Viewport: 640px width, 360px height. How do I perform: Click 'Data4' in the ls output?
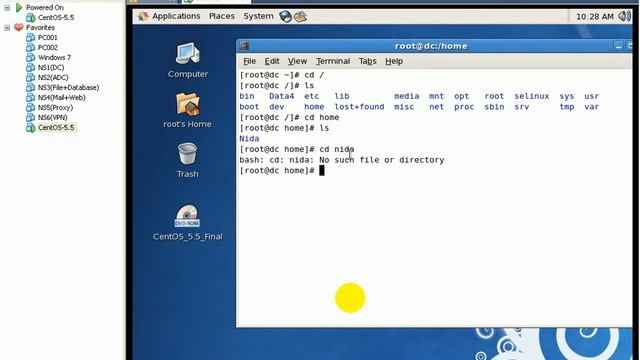tap(282, 96)
